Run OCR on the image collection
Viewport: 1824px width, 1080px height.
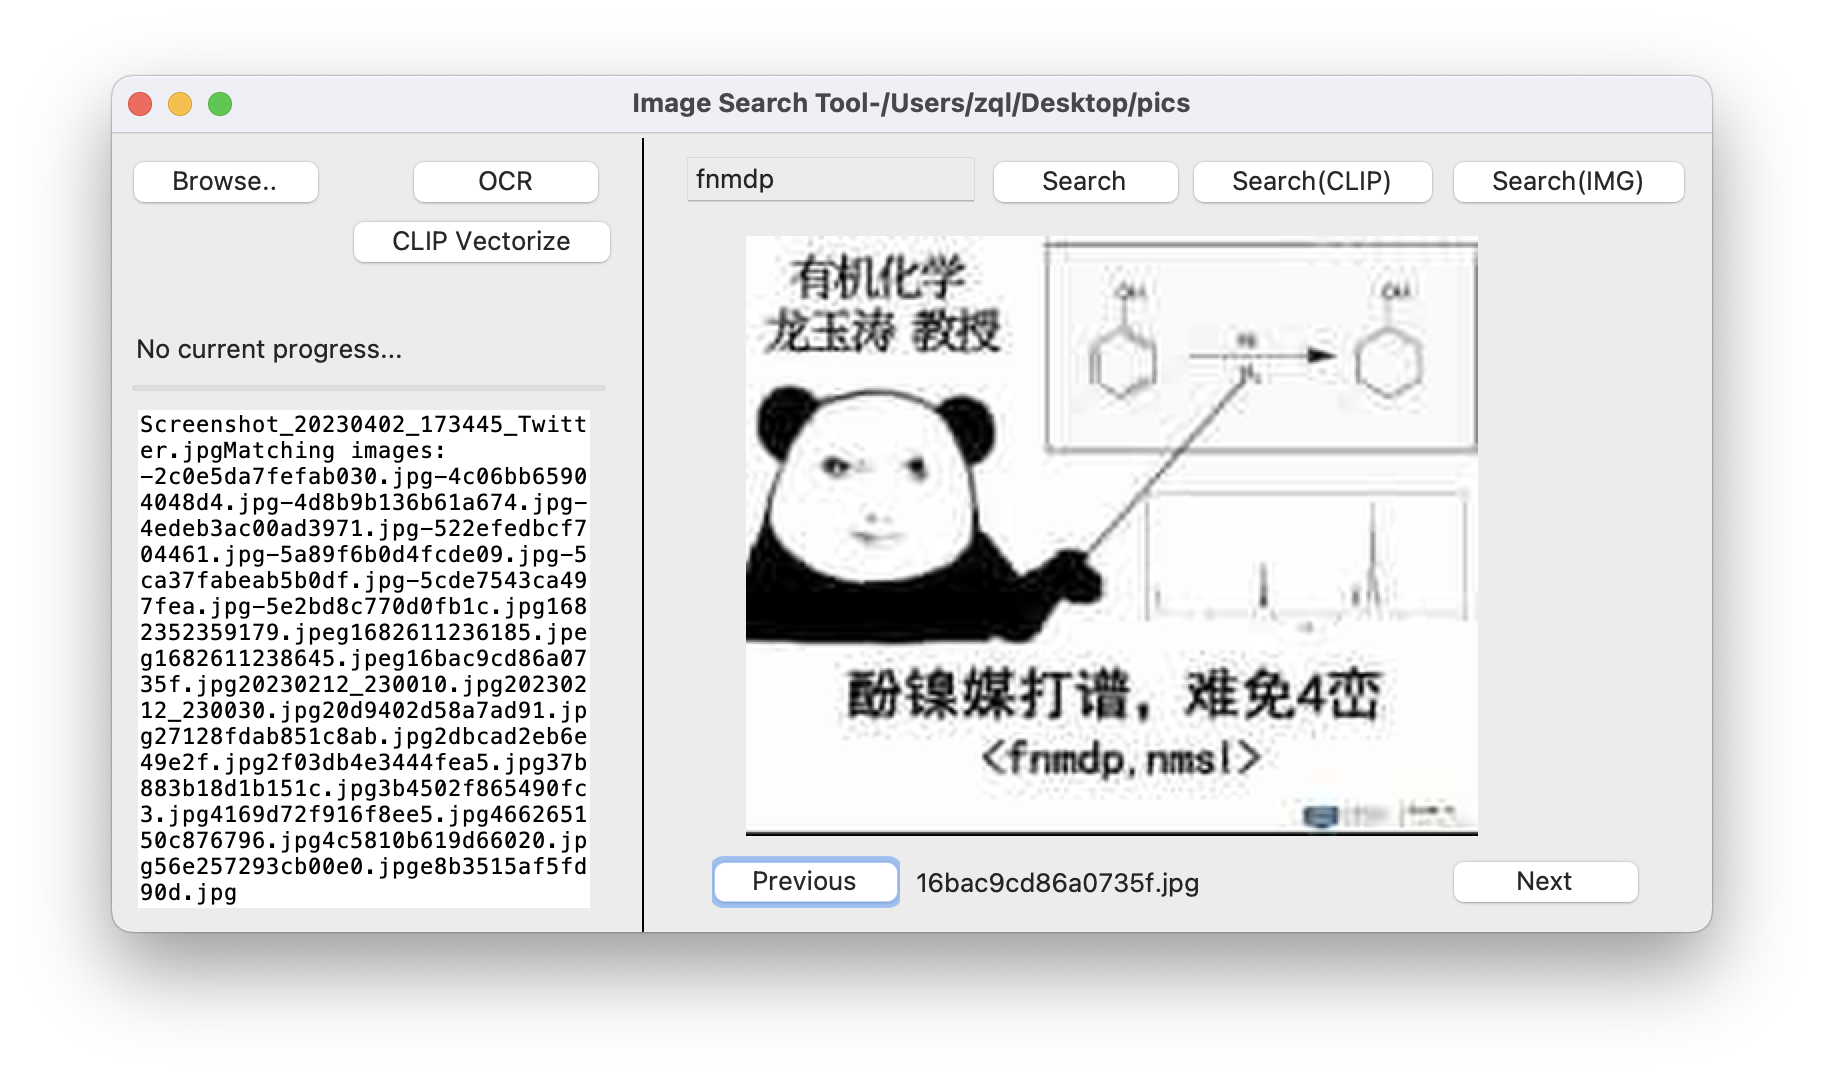(x=505, y=181)
